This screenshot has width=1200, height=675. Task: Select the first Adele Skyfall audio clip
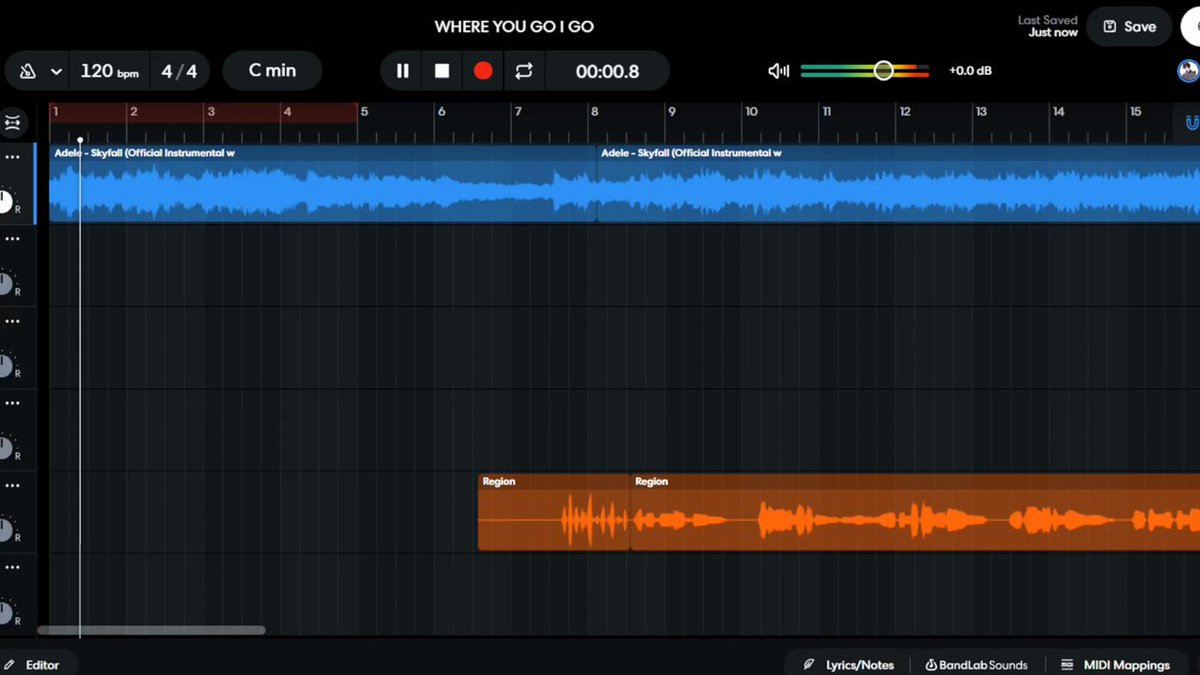tap(323, 183)
